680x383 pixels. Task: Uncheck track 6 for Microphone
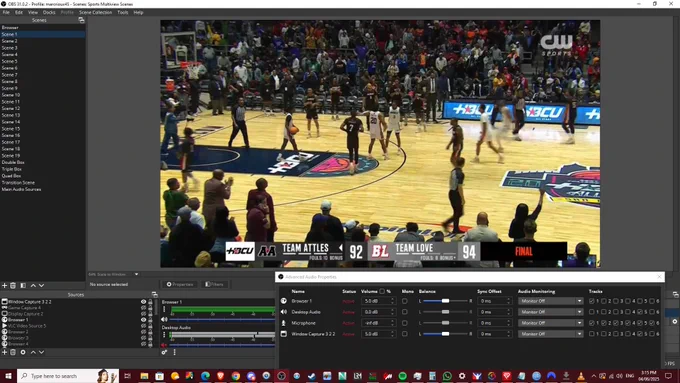[x=652, y=323]
